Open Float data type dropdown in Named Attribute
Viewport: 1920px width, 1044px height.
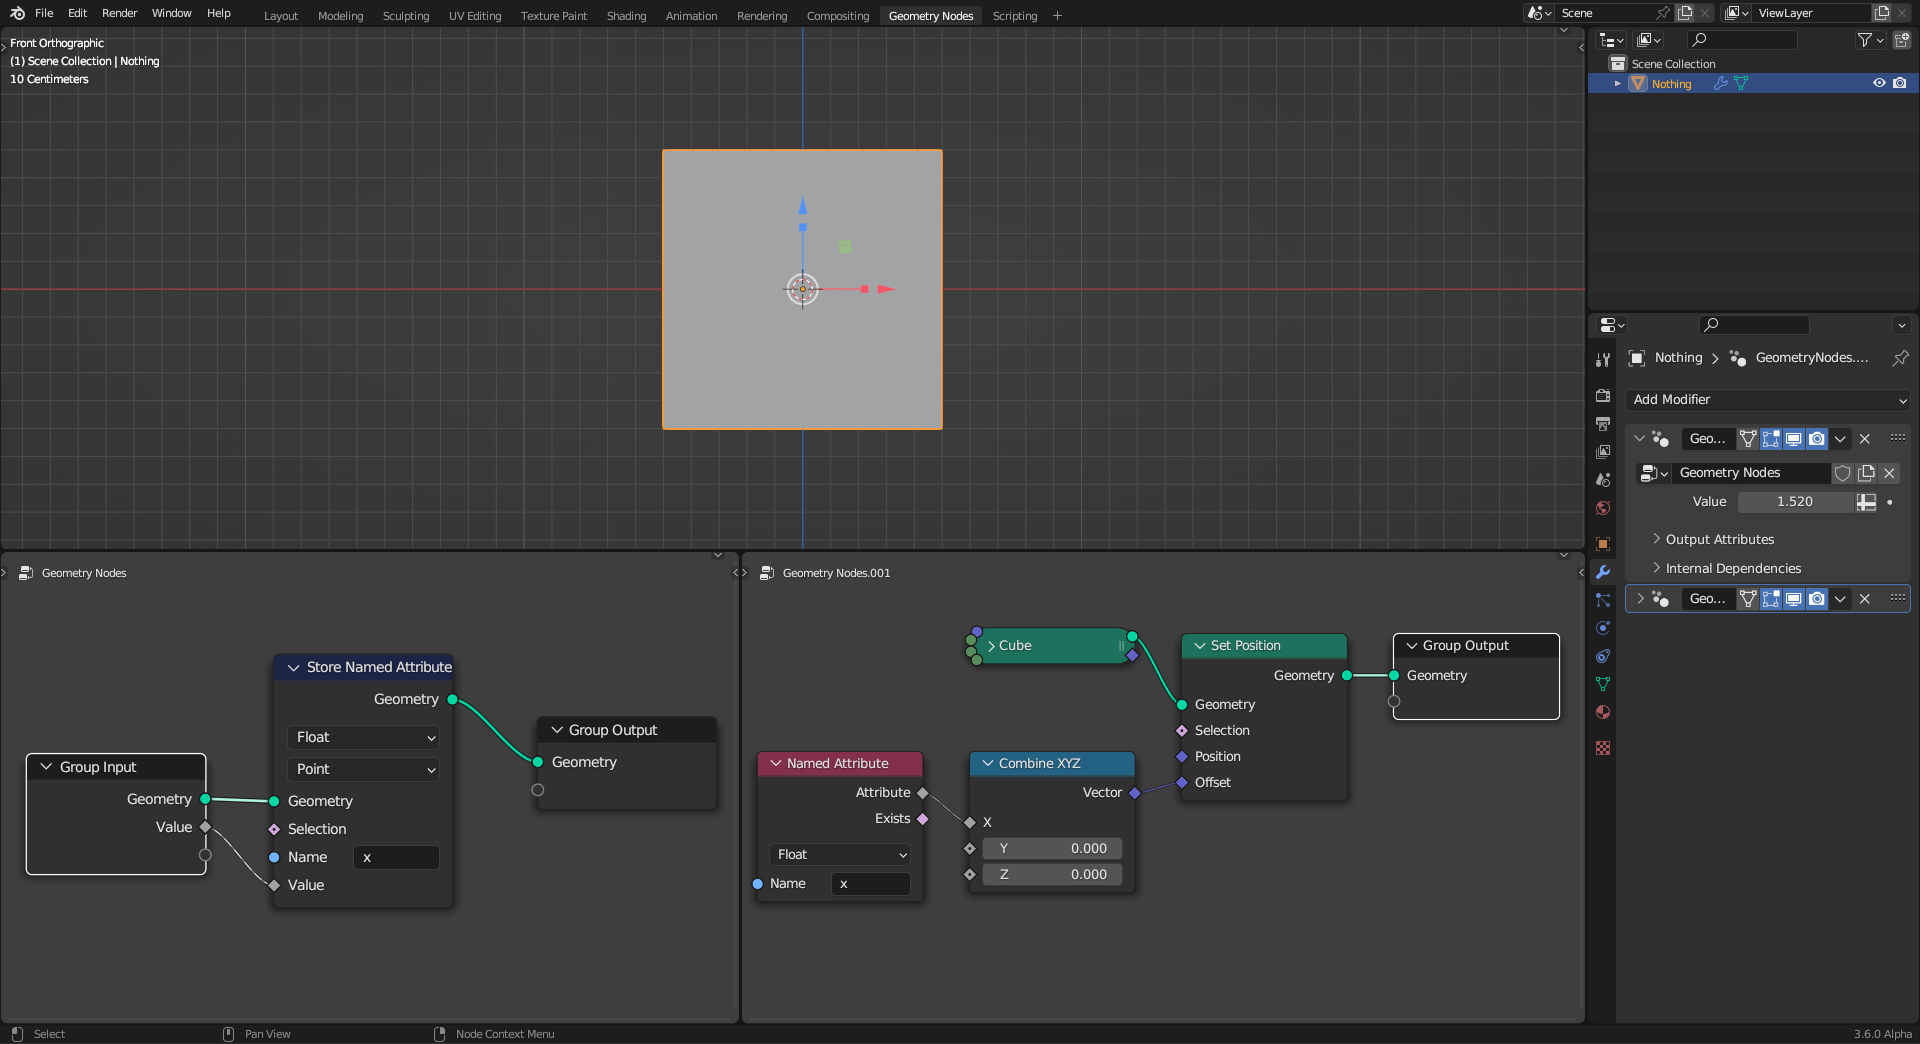click(840, 855)
